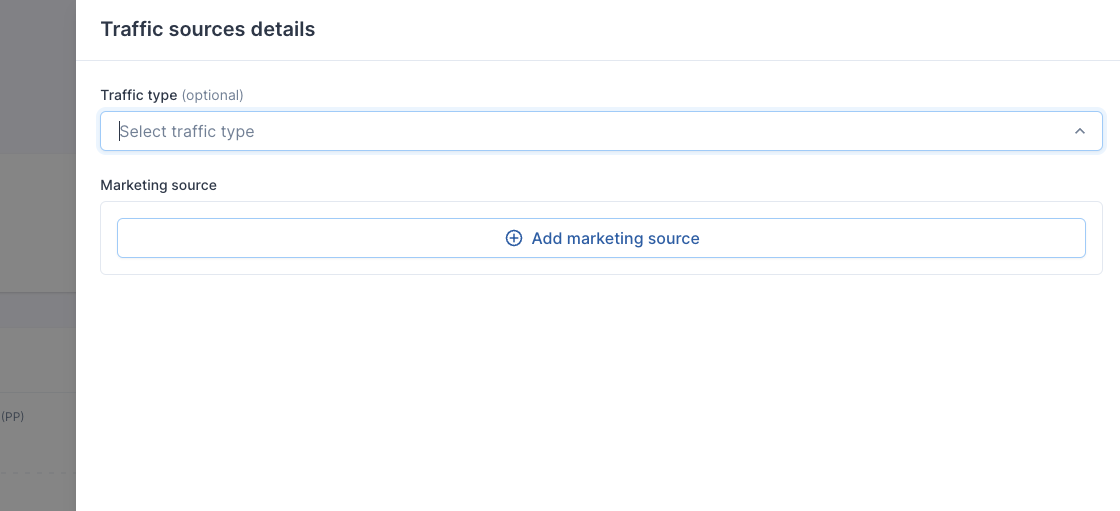1120x511 pixels.
Task: Click the plus-circle icon beside Add marketing source
Action: point(514,238)
